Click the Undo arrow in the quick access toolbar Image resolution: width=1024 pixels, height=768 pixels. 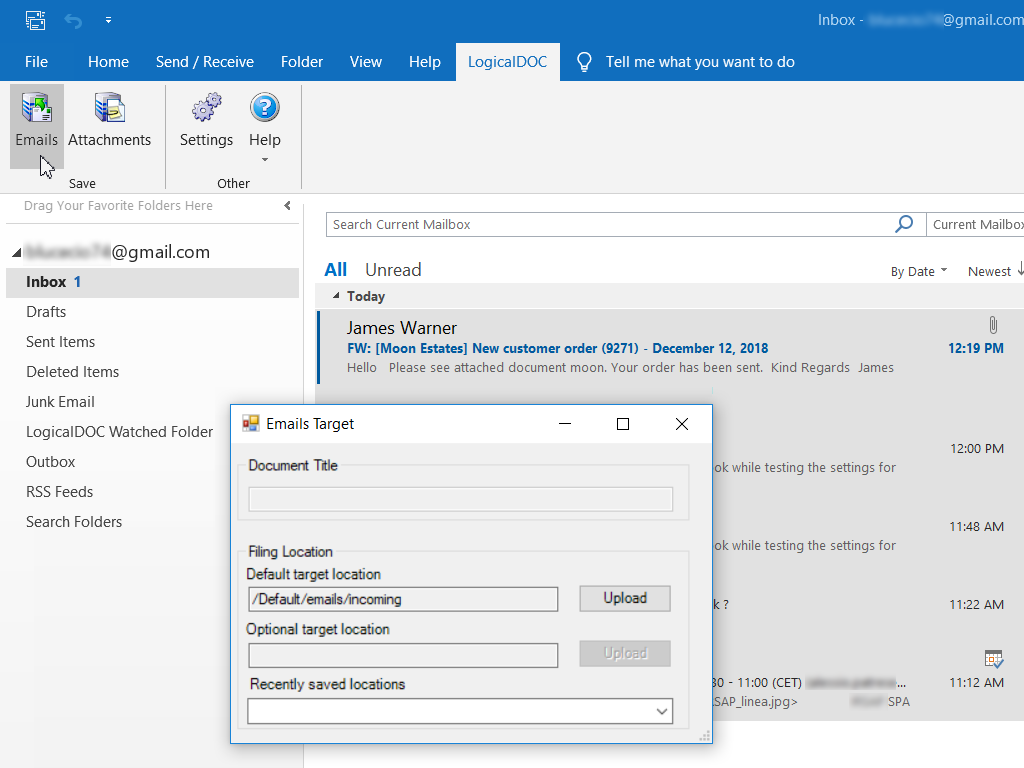click(x=73, y=20)
